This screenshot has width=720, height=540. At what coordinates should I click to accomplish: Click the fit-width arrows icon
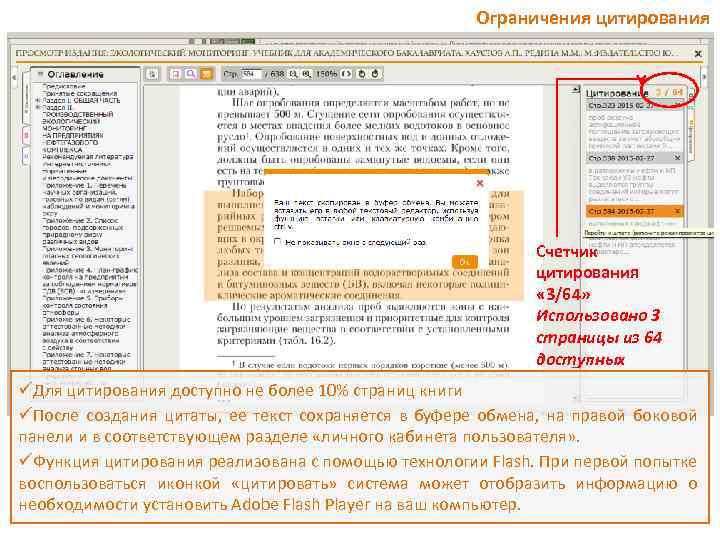(346, 74)
